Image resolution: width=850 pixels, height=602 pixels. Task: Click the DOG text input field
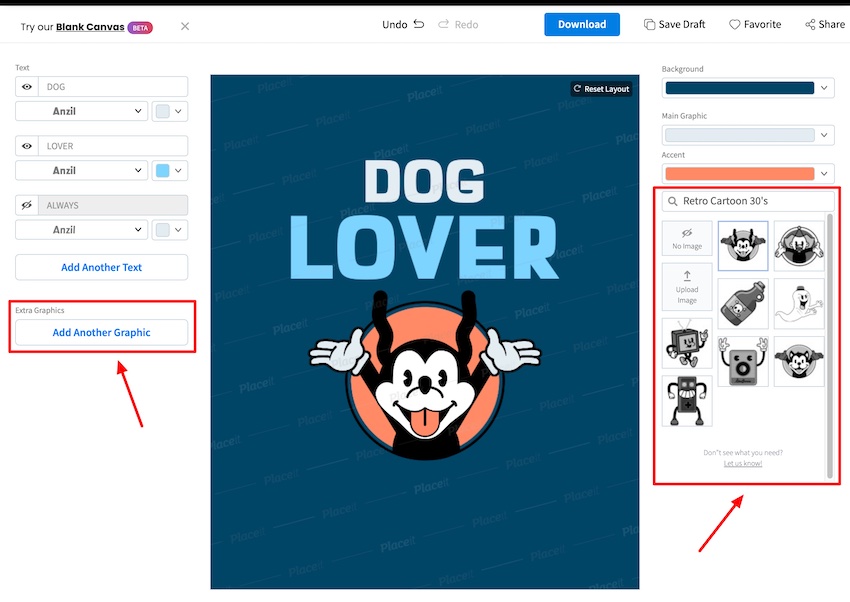[x=113, y=87]
